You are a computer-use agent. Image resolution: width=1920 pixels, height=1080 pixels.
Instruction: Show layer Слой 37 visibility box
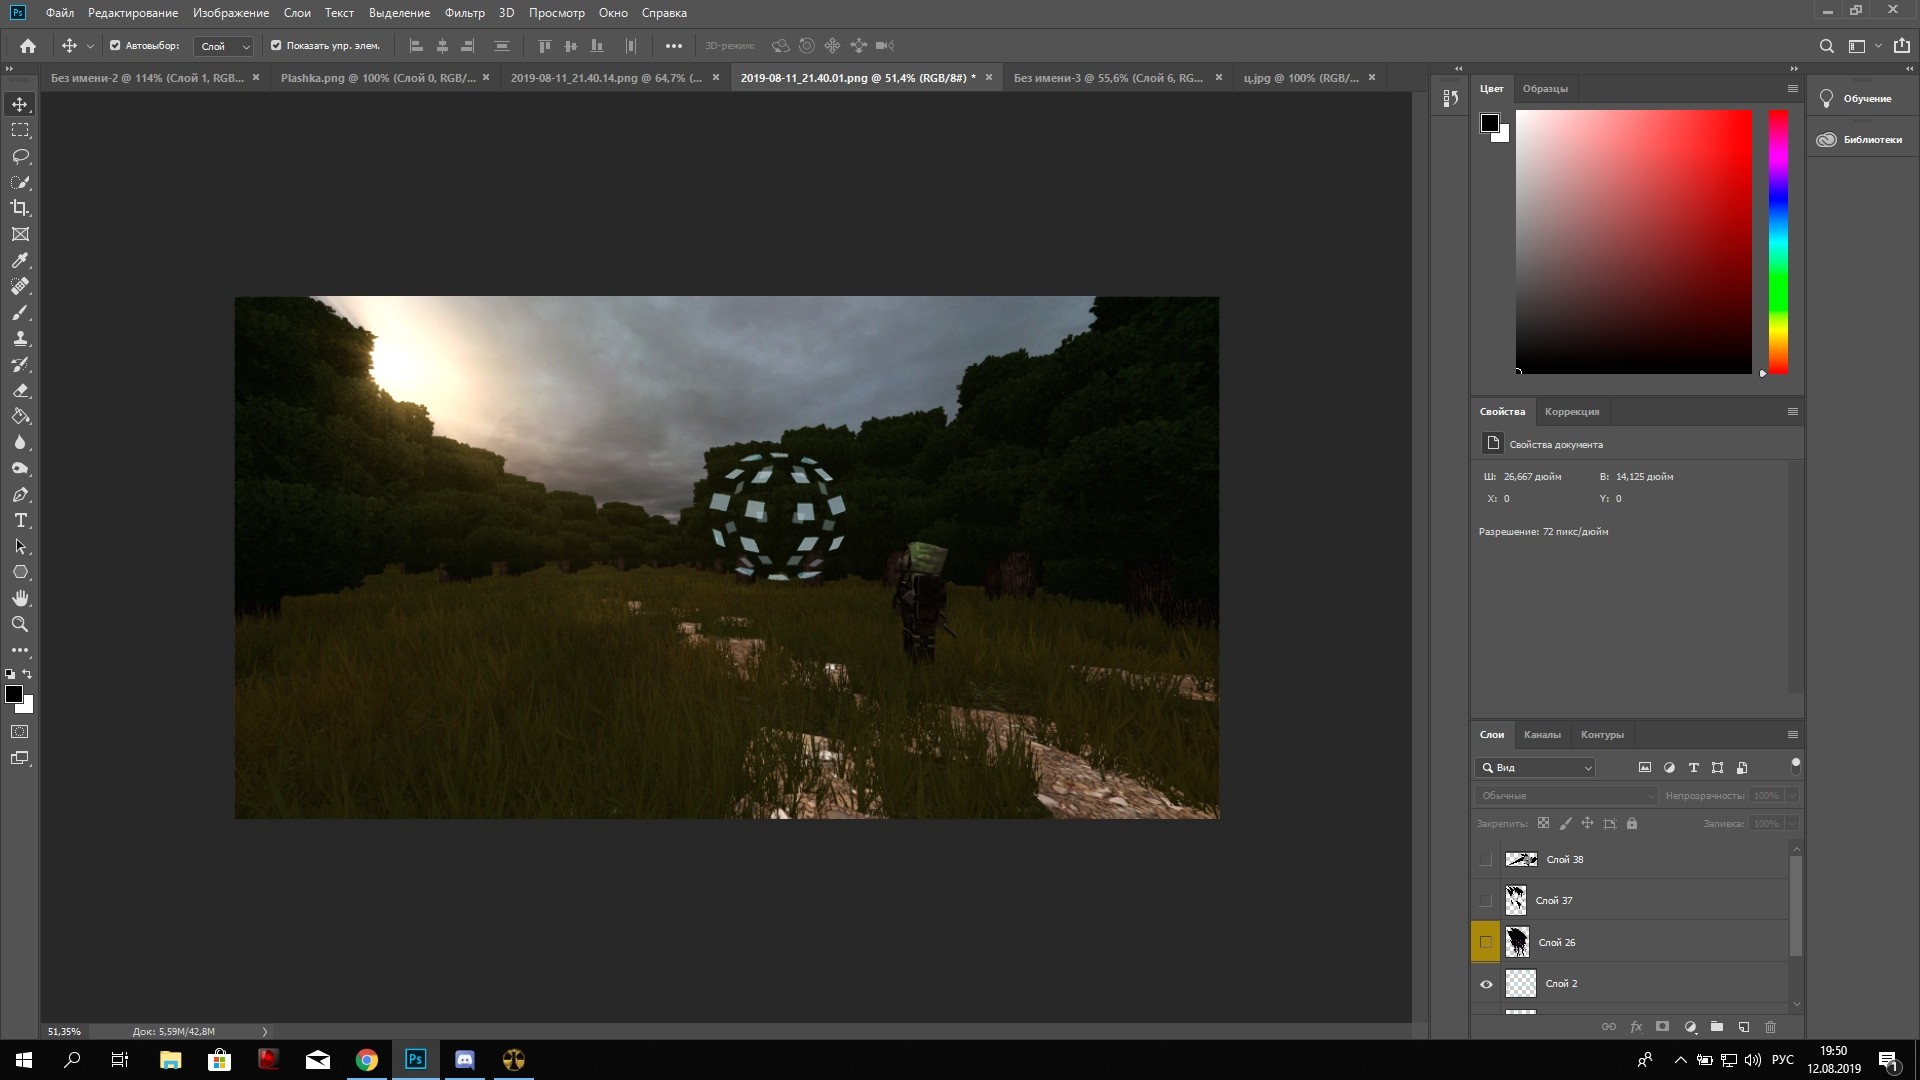1486,900
